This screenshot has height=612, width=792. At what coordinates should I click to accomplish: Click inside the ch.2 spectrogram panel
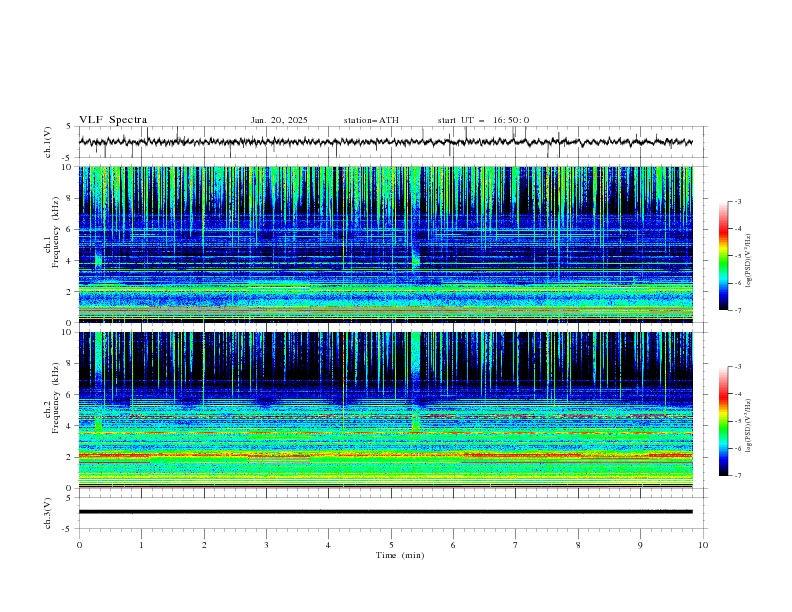385,410
